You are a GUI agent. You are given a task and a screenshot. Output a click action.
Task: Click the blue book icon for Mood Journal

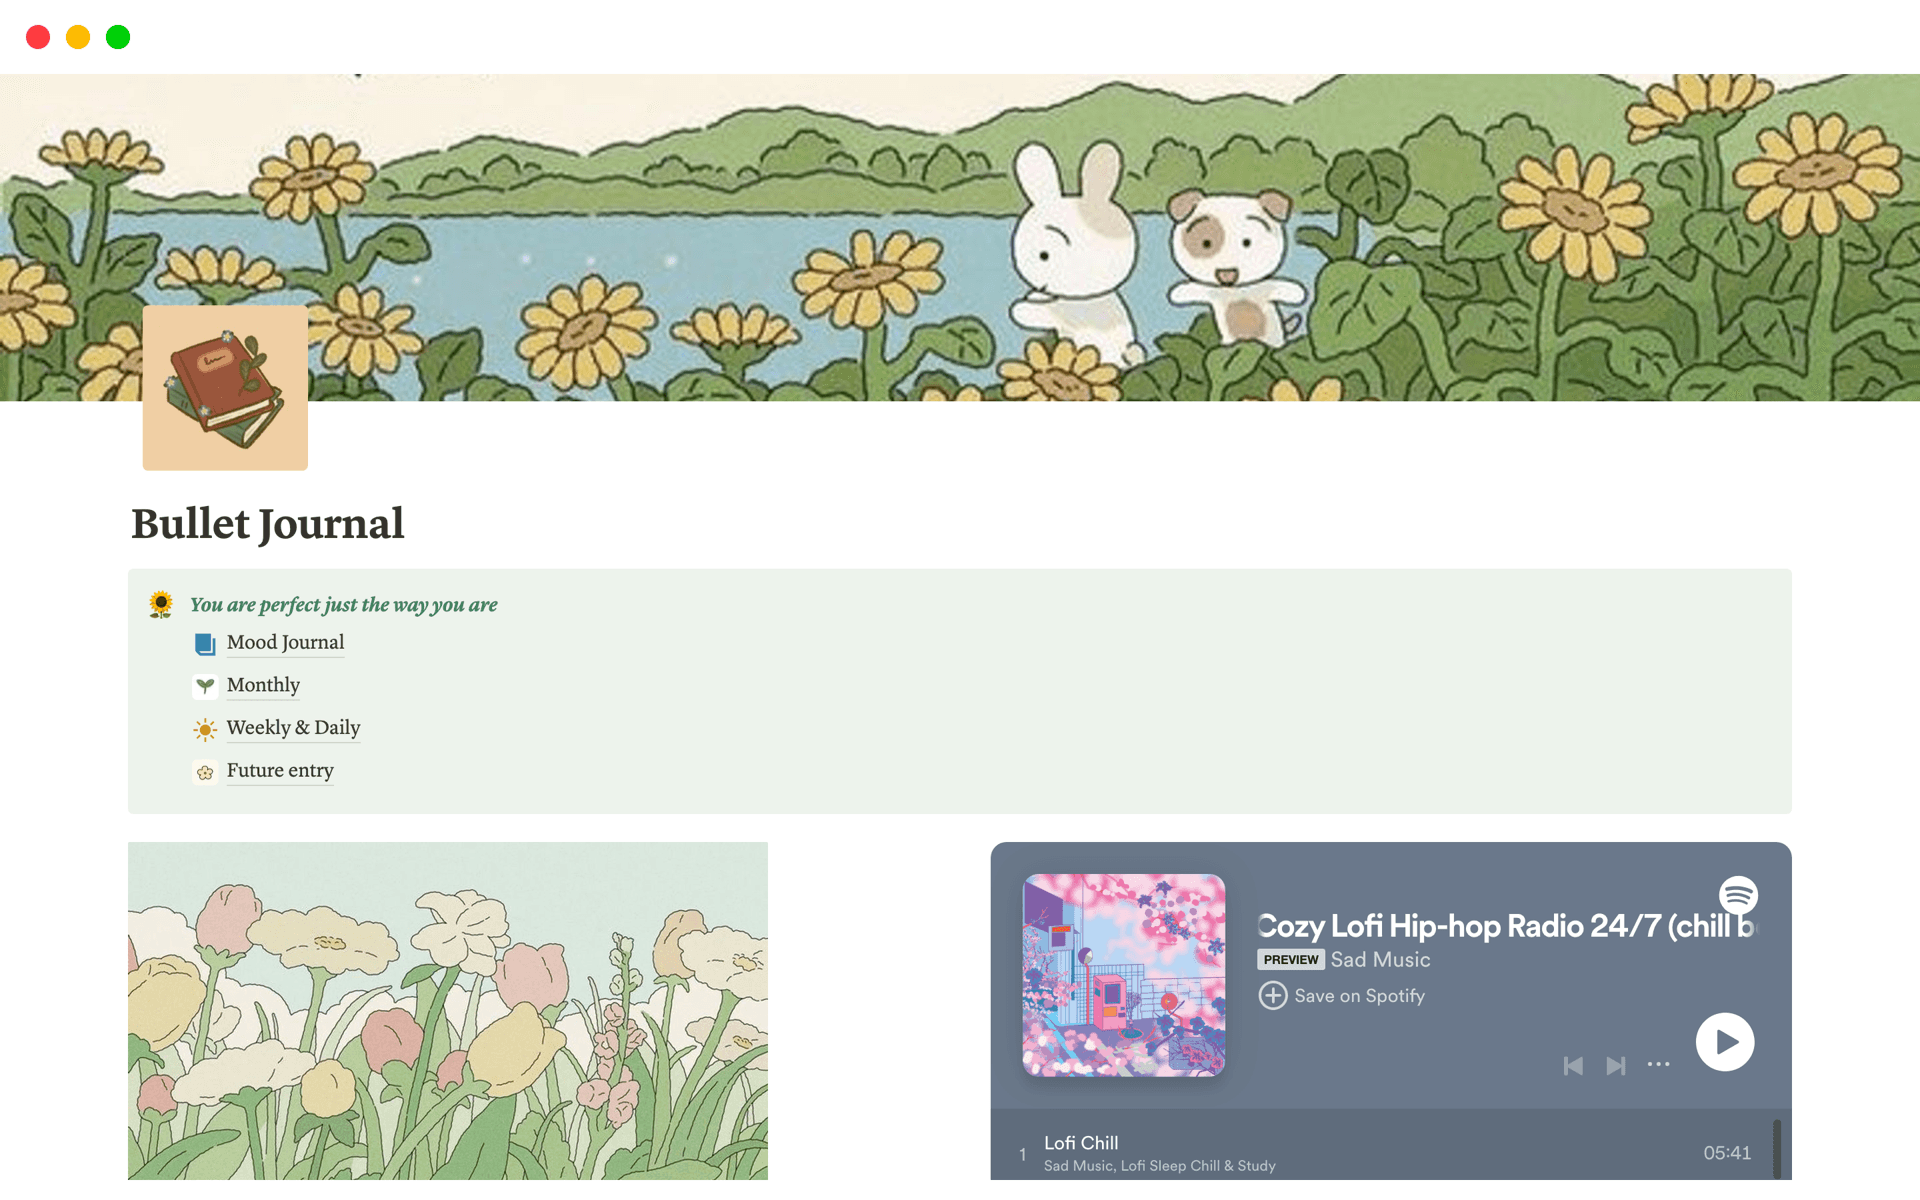point(205,644)
